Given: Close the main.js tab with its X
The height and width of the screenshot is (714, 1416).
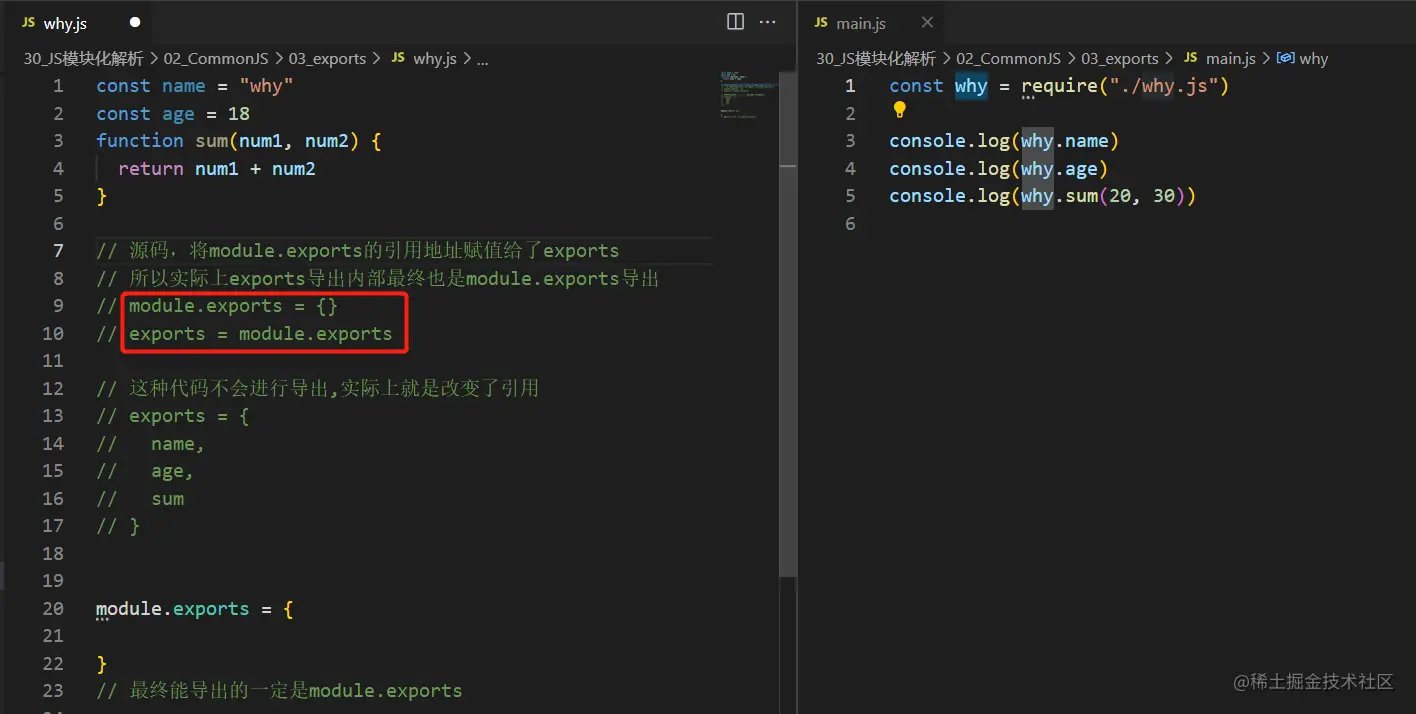Looking at the screenshot, I should [x=927, y=22].
